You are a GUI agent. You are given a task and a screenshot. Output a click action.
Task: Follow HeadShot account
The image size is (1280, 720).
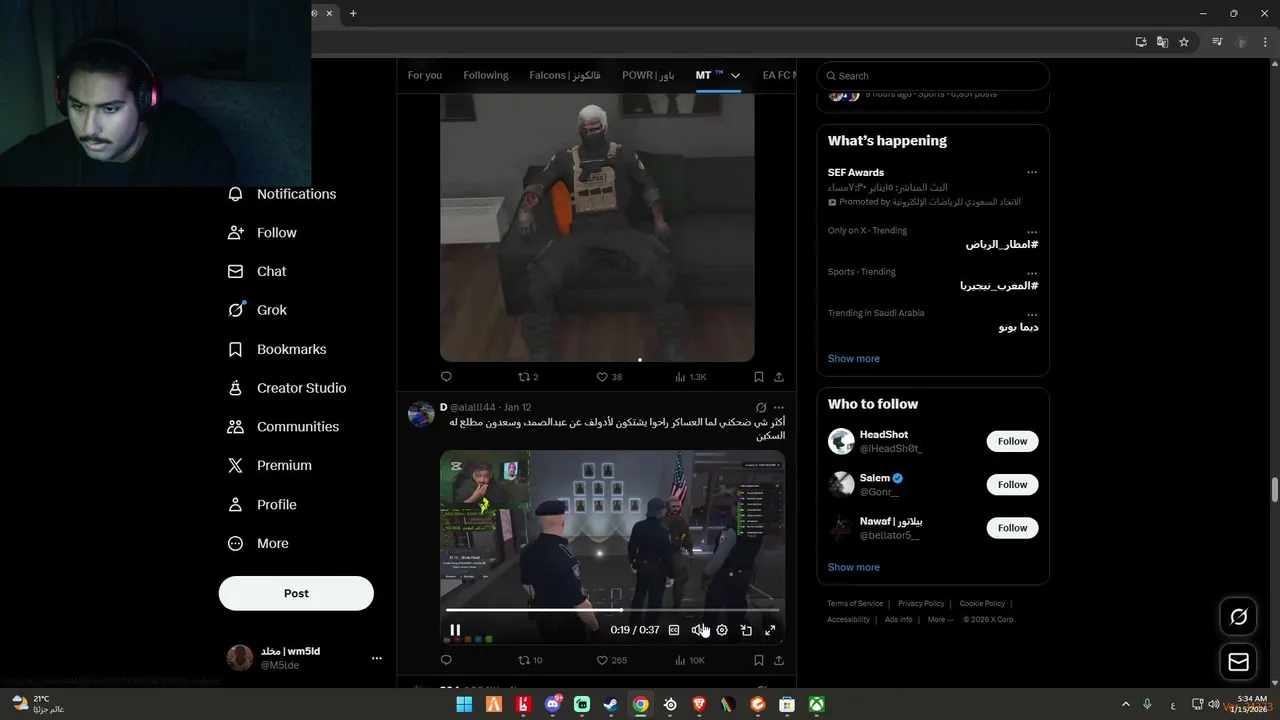click(1012, 441)
